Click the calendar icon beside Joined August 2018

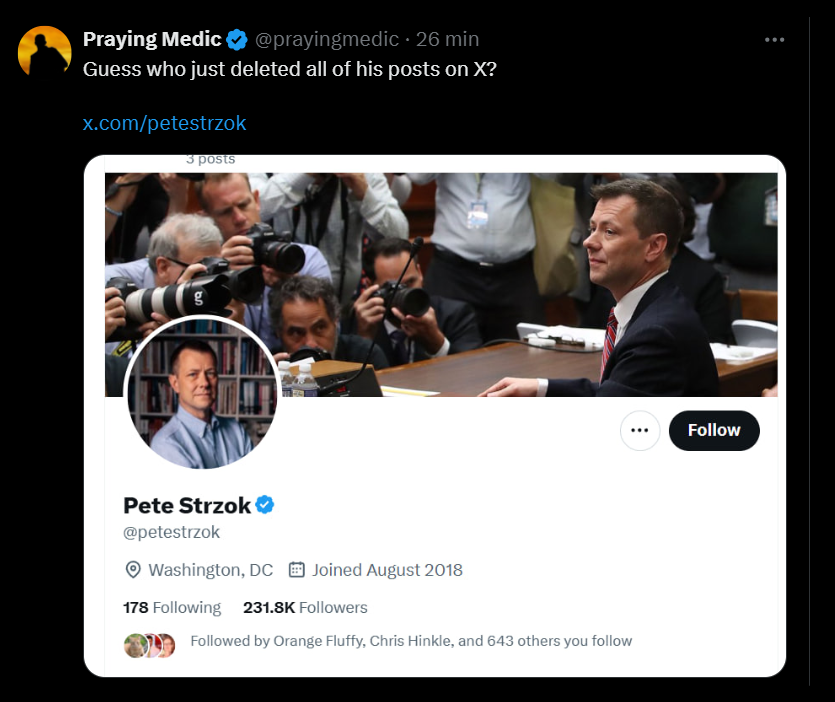(x=296, y=570)
